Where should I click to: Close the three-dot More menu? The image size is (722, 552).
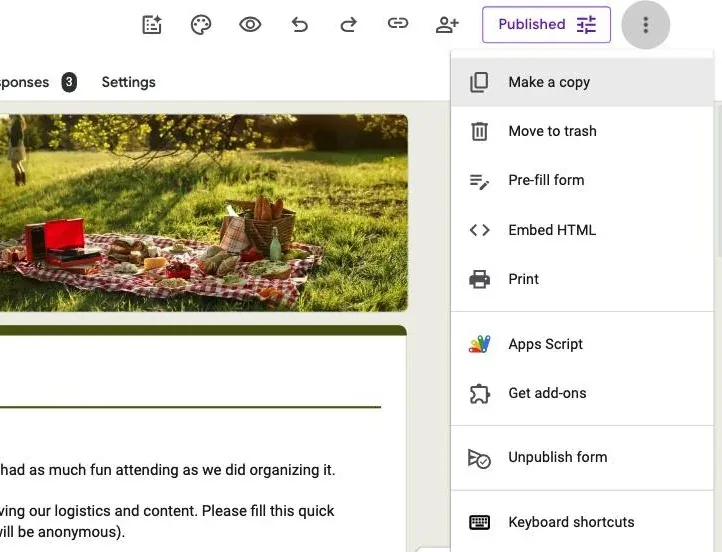[x=646, y=25]
